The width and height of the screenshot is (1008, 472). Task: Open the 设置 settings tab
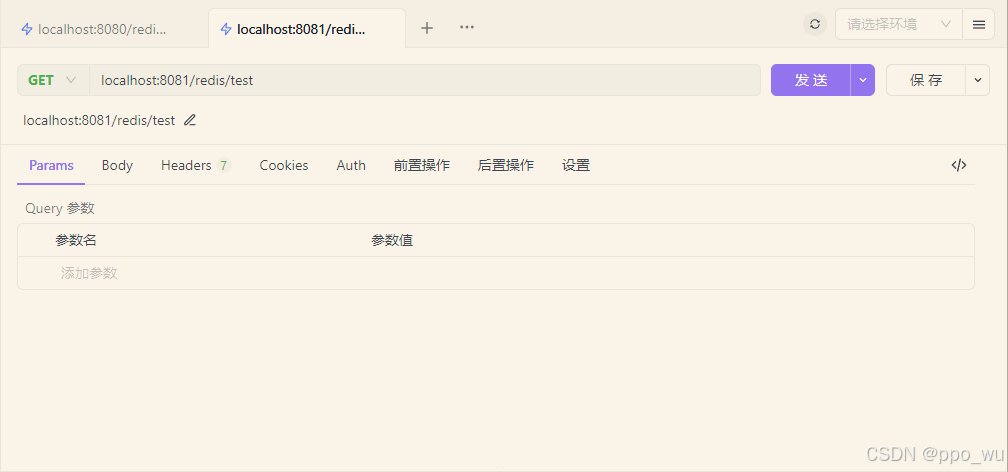tap(576, 165)
